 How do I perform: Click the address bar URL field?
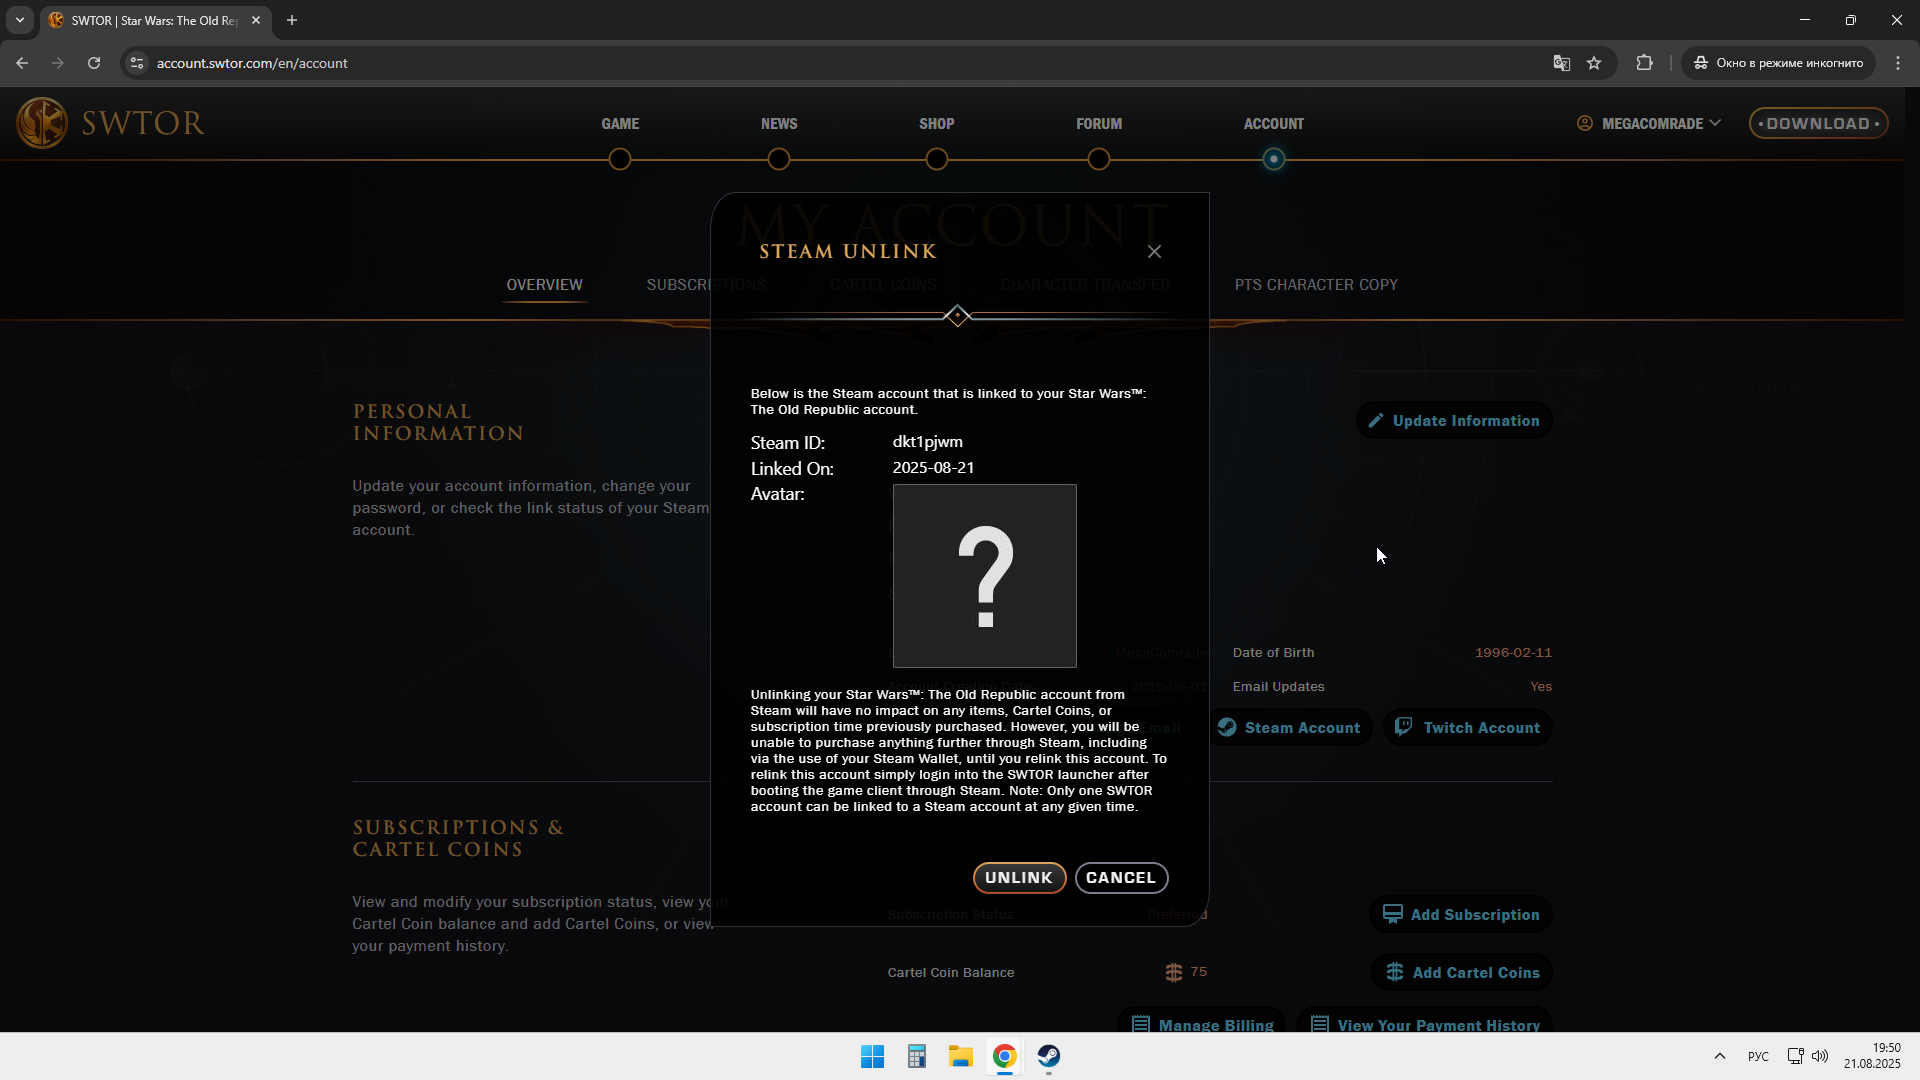coord(840,63)
